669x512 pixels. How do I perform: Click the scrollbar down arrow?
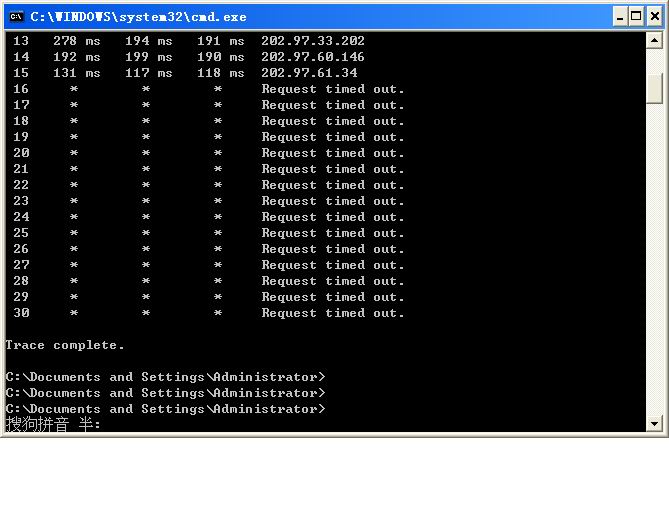(655, 424)
